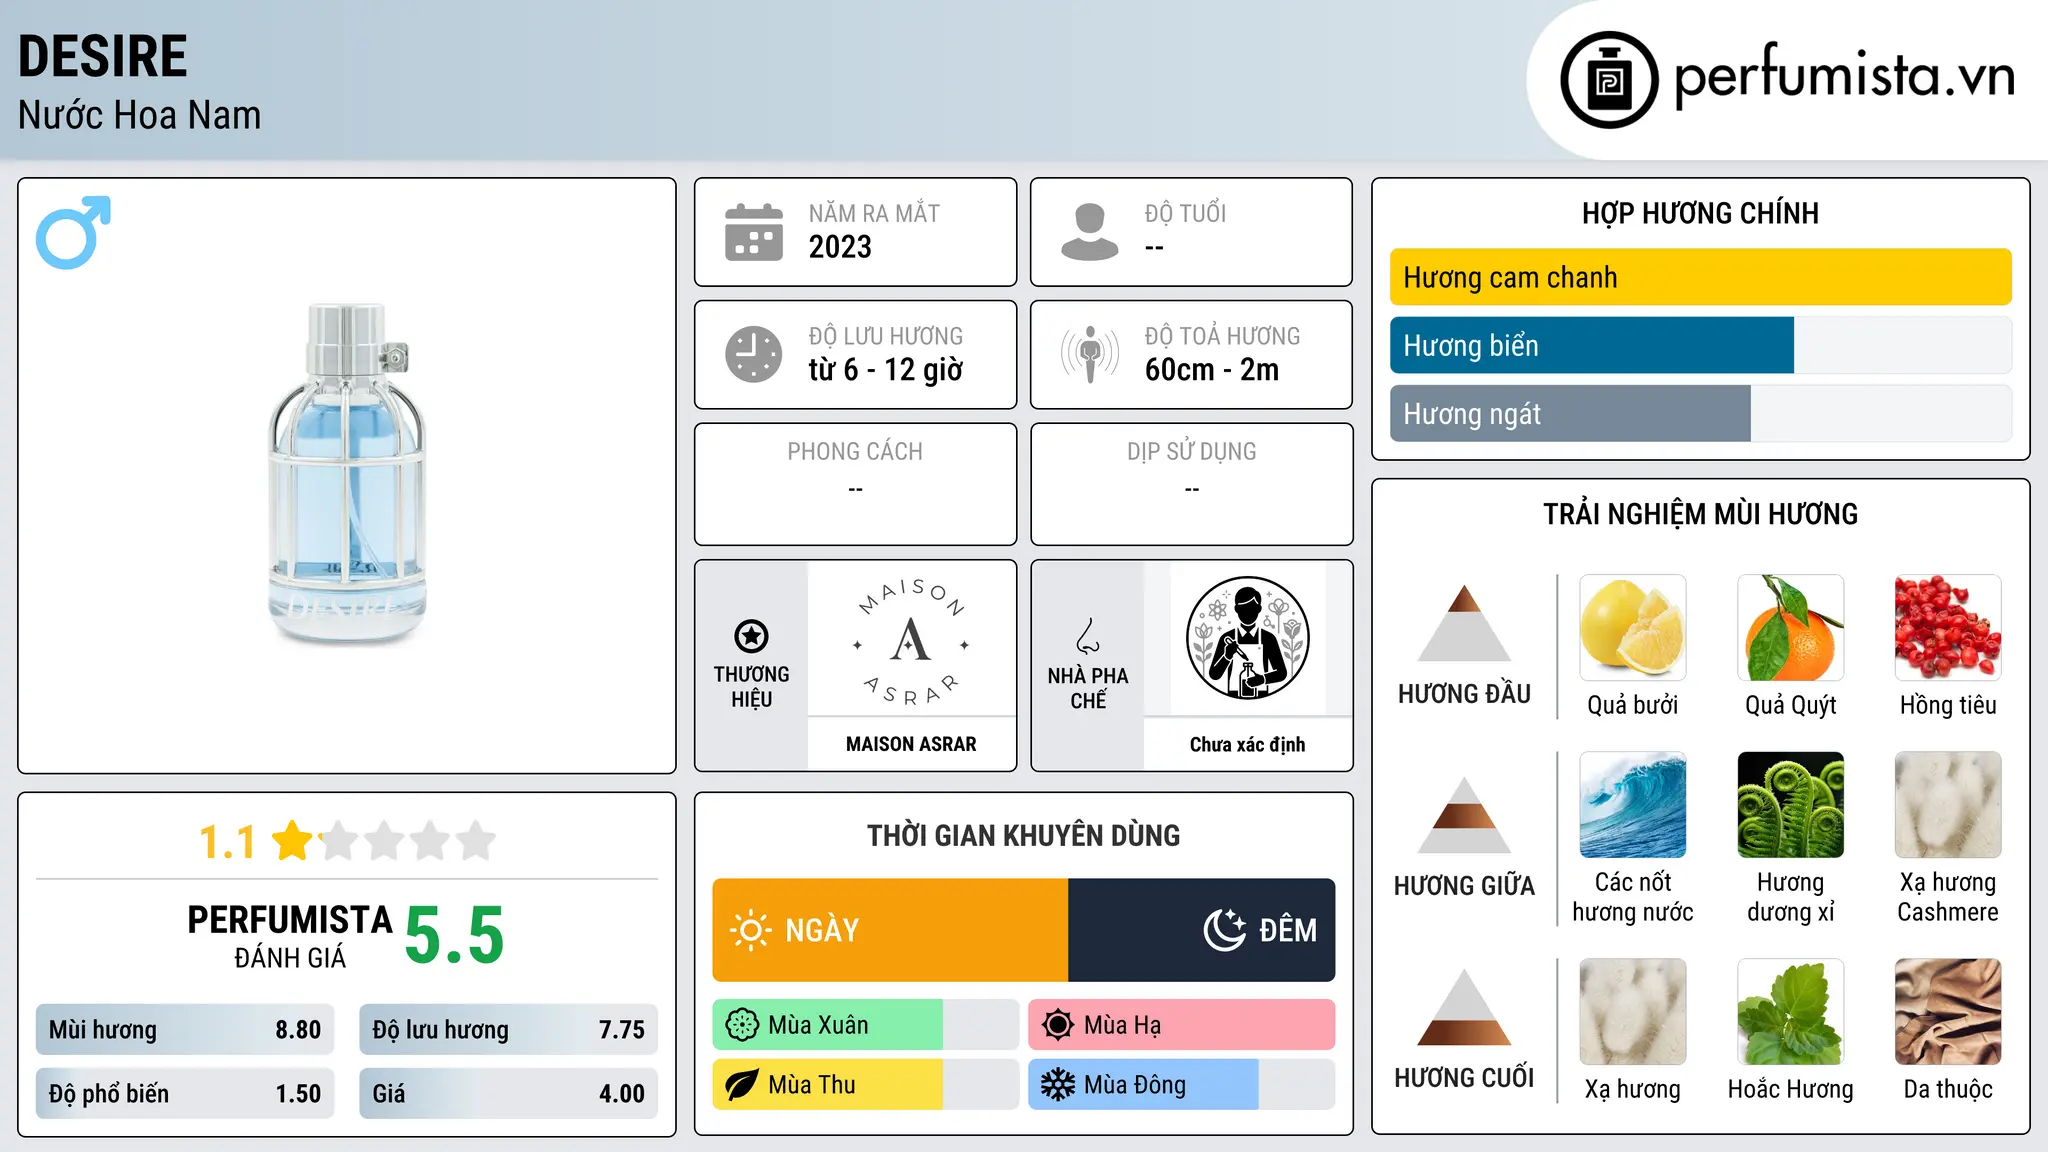Select the Các nốt hương nước image

1633,805
